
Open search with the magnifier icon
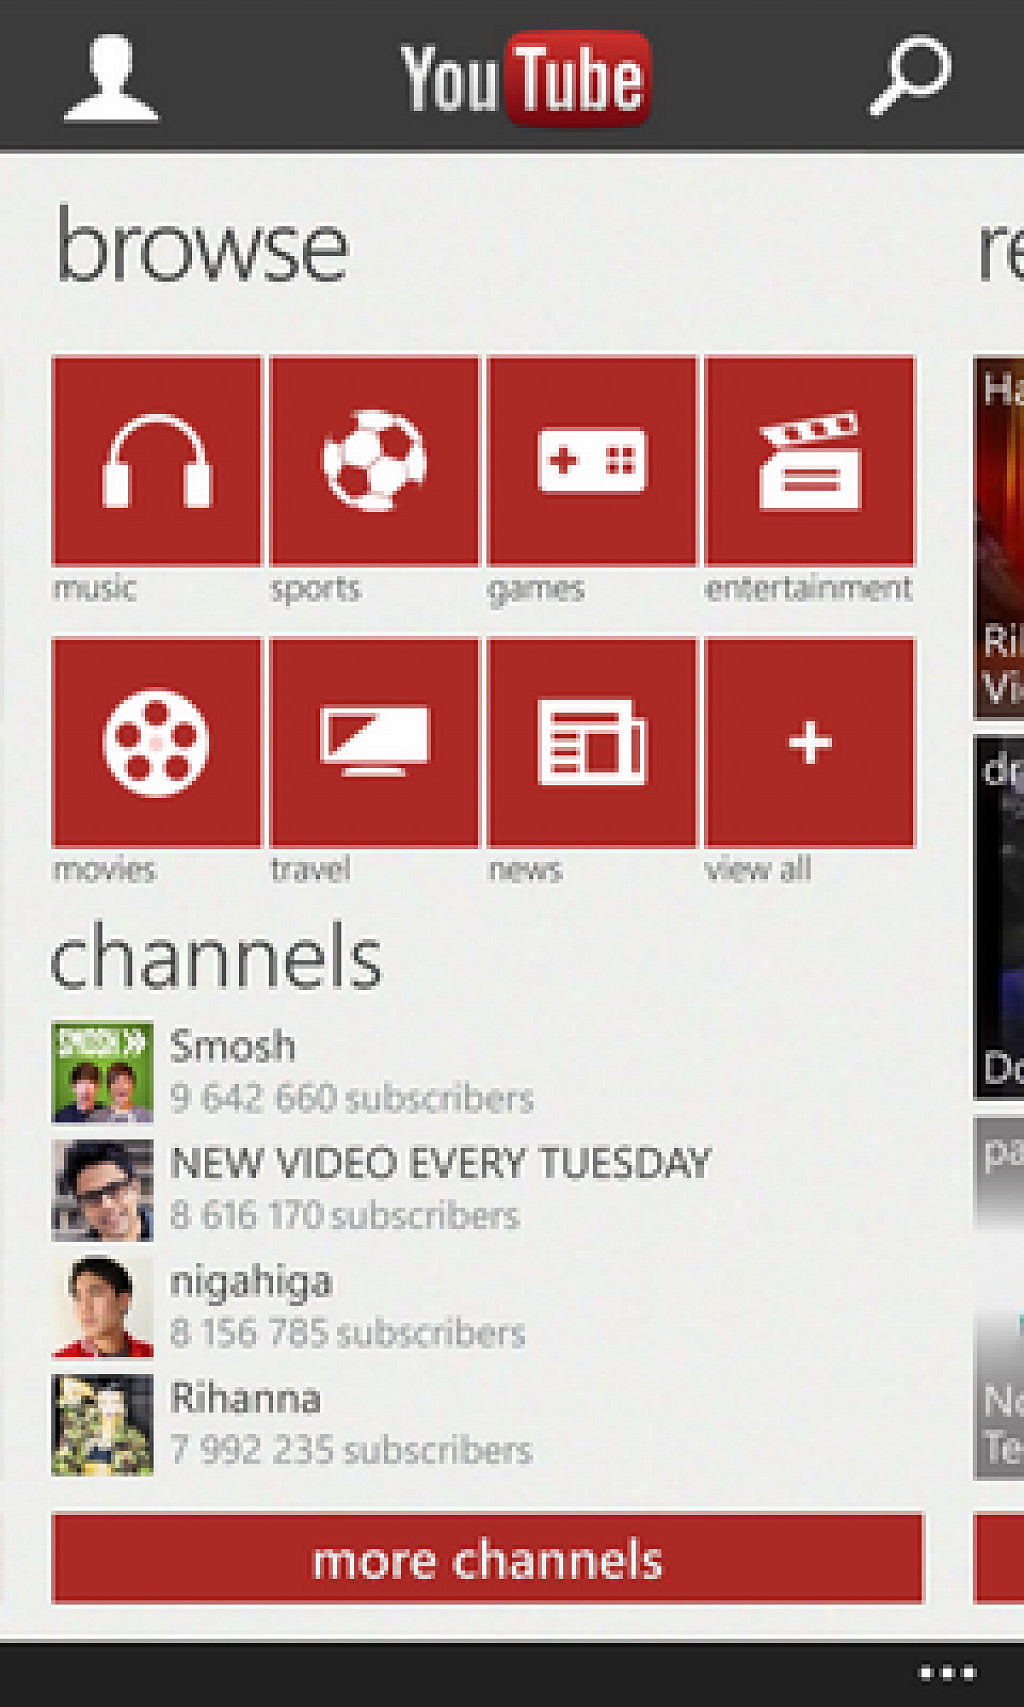point(910,76)
